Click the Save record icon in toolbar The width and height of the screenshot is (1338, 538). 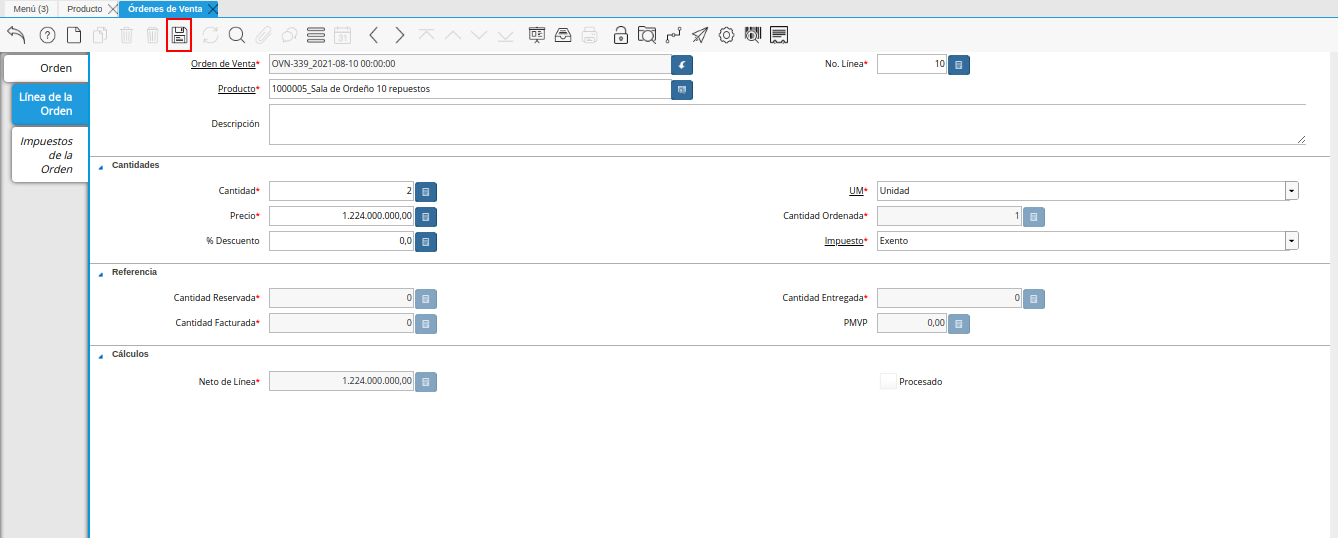179,35
